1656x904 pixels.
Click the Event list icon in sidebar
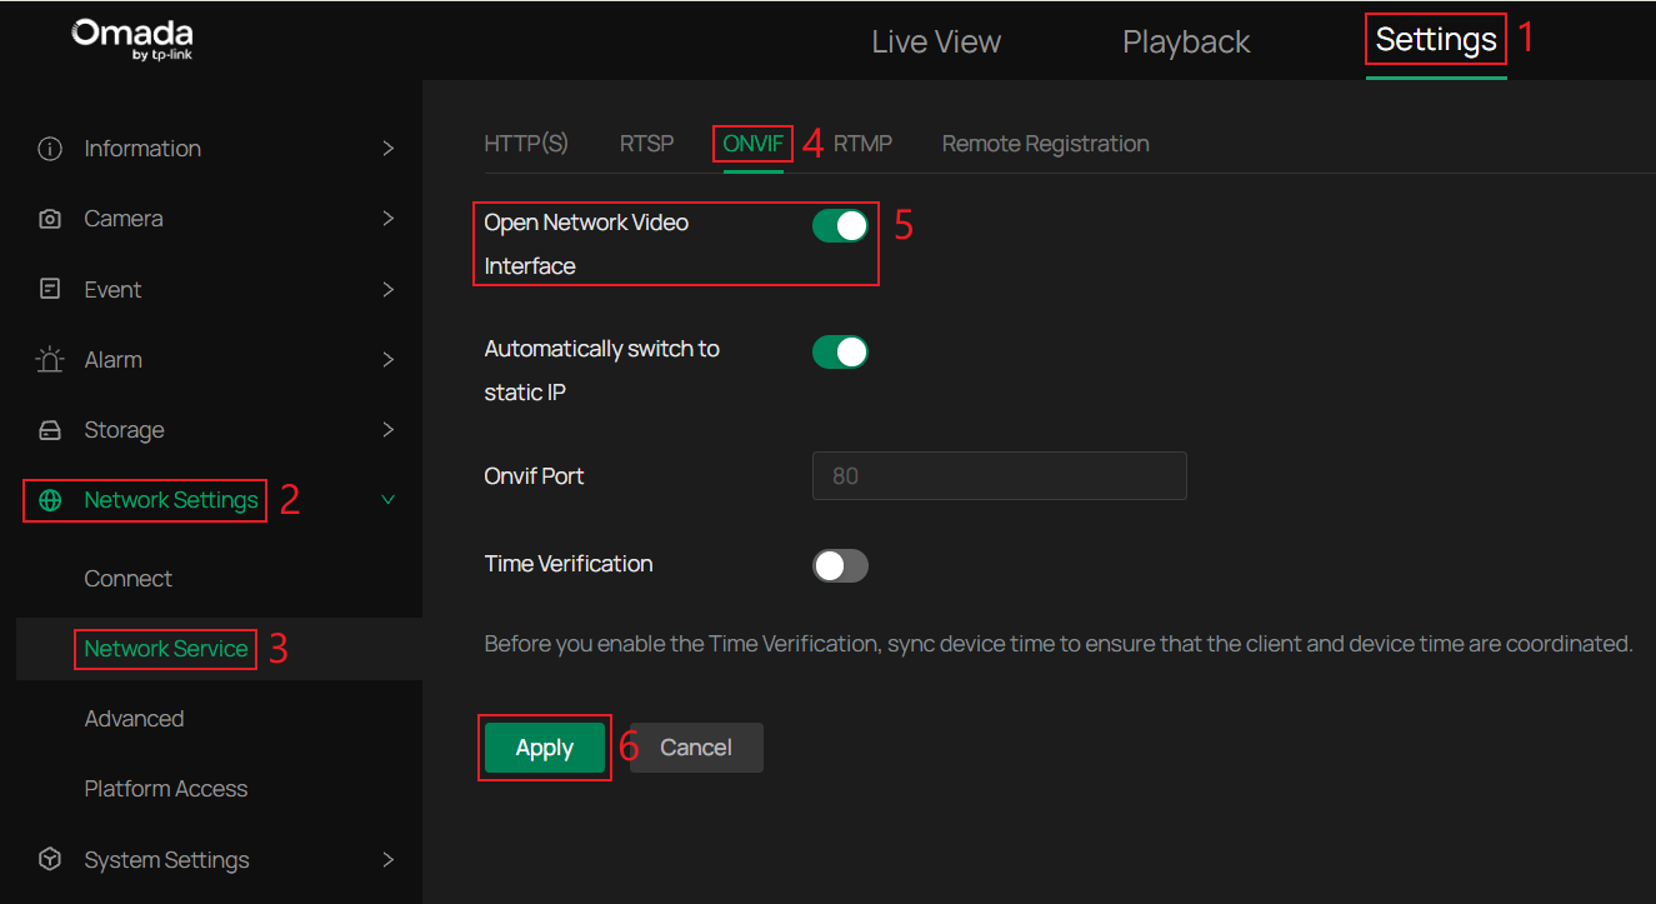(50, 289)
